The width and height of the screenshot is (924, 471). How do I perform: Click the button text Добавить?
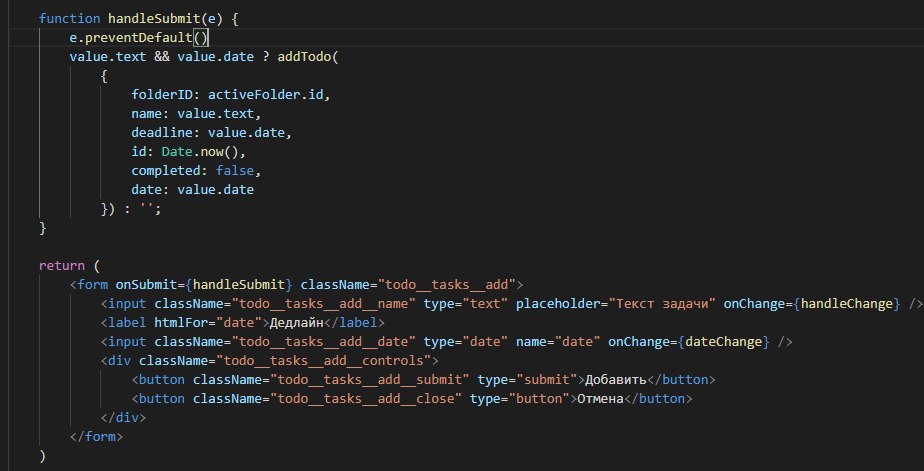point(616,379)
